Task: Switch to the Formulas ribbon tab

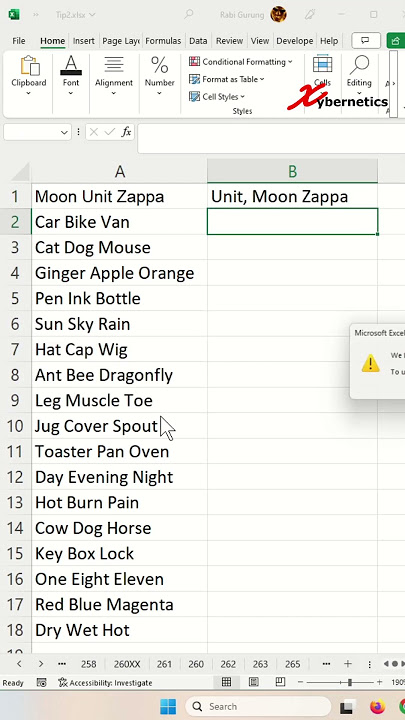Action: [x=163, y=41]
